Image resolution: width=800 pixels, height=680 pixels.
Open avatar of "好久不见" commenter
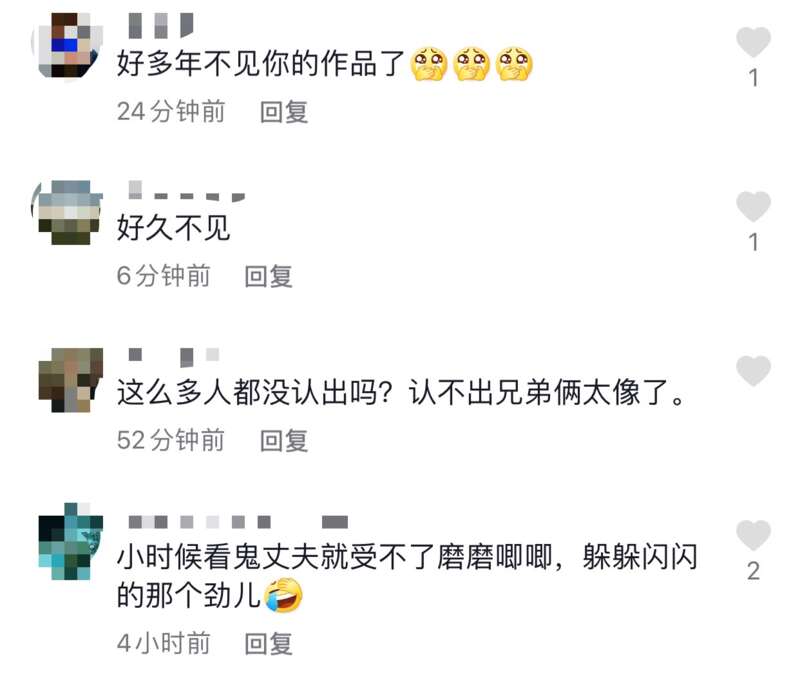click(71, 212)
